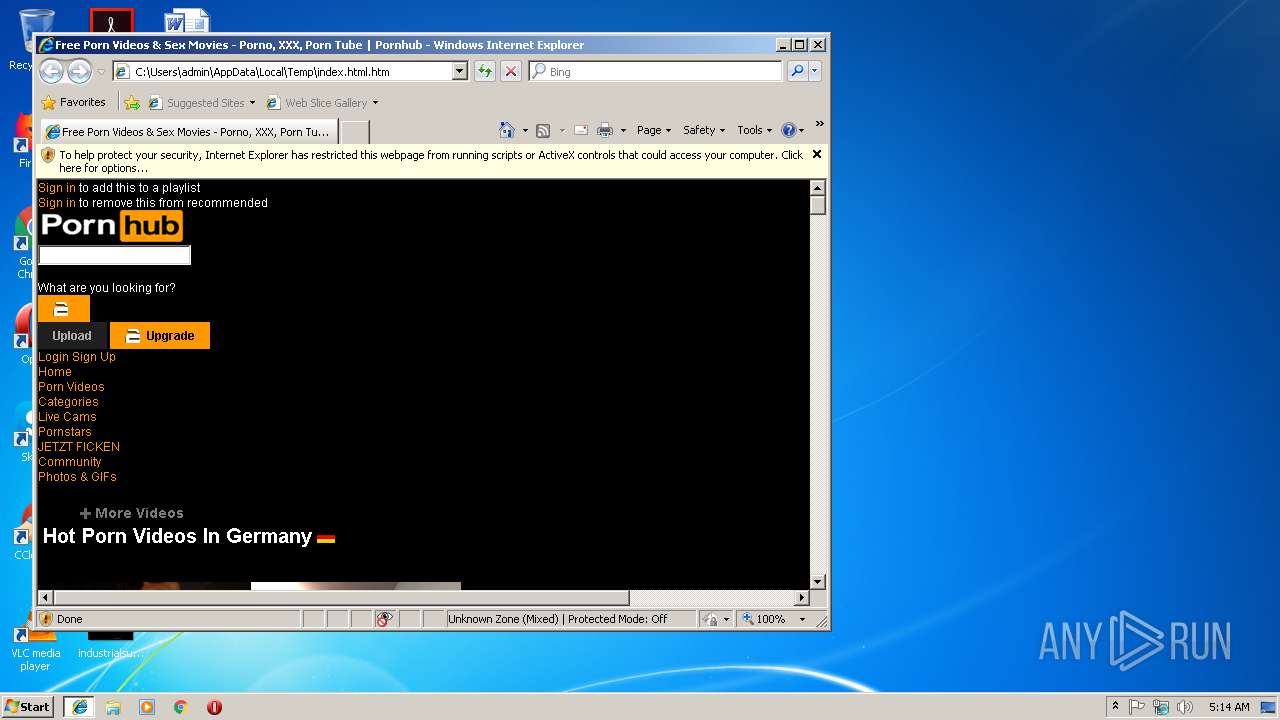Click the Home icon in command bar
This screenshot has width=1280, height=720.
pyautogui.click(x=507, y=130)
